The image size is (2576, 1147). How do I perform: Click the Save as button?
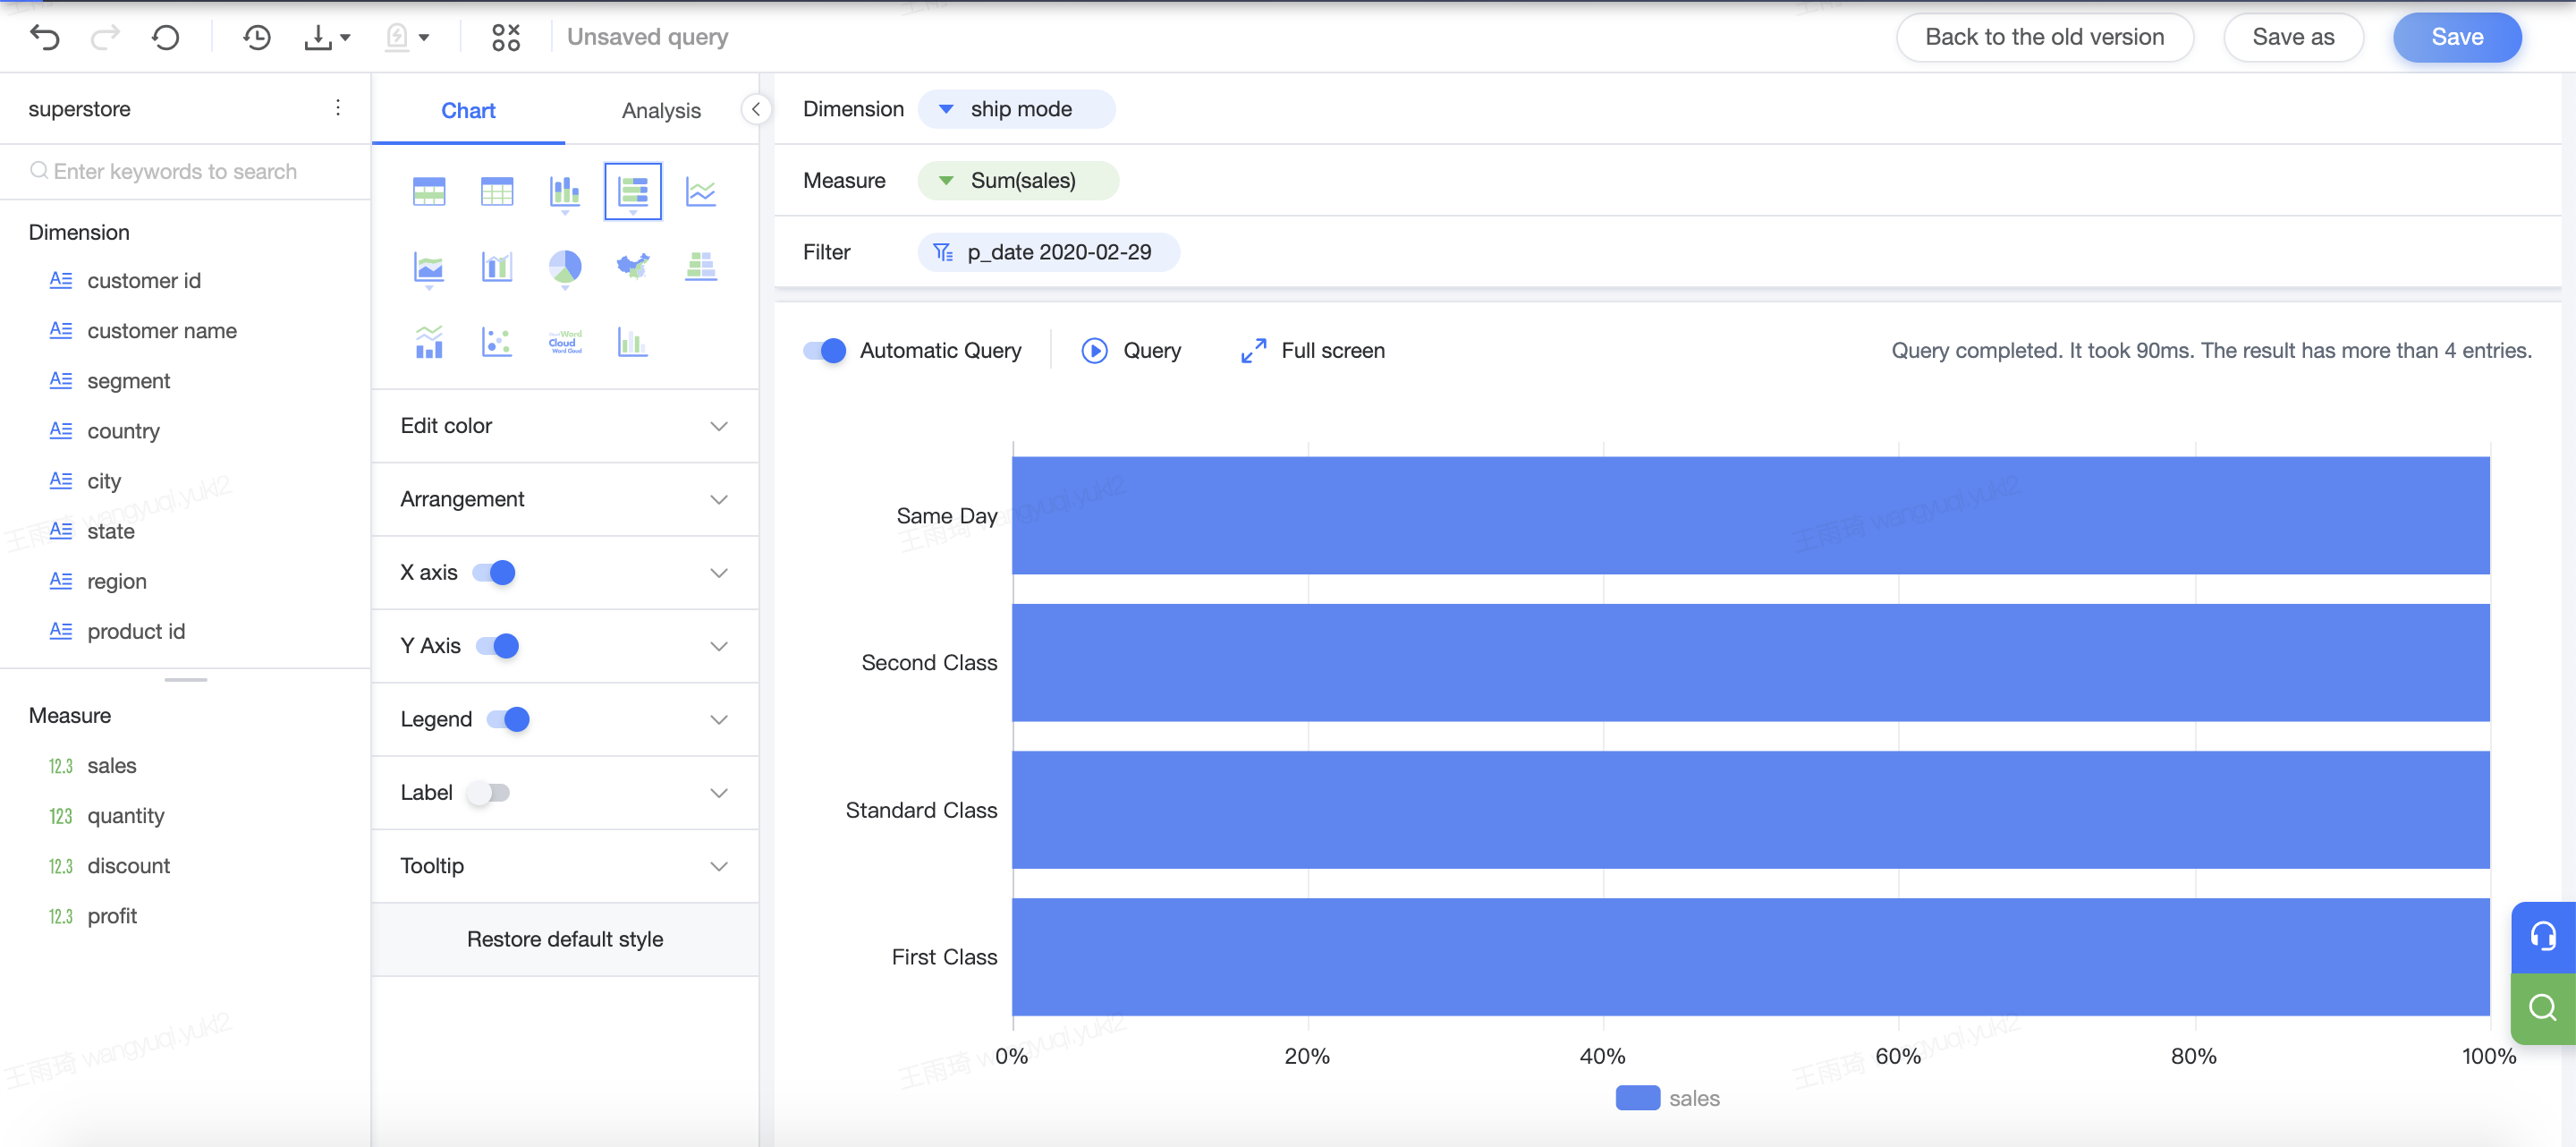click(2293, 37)
